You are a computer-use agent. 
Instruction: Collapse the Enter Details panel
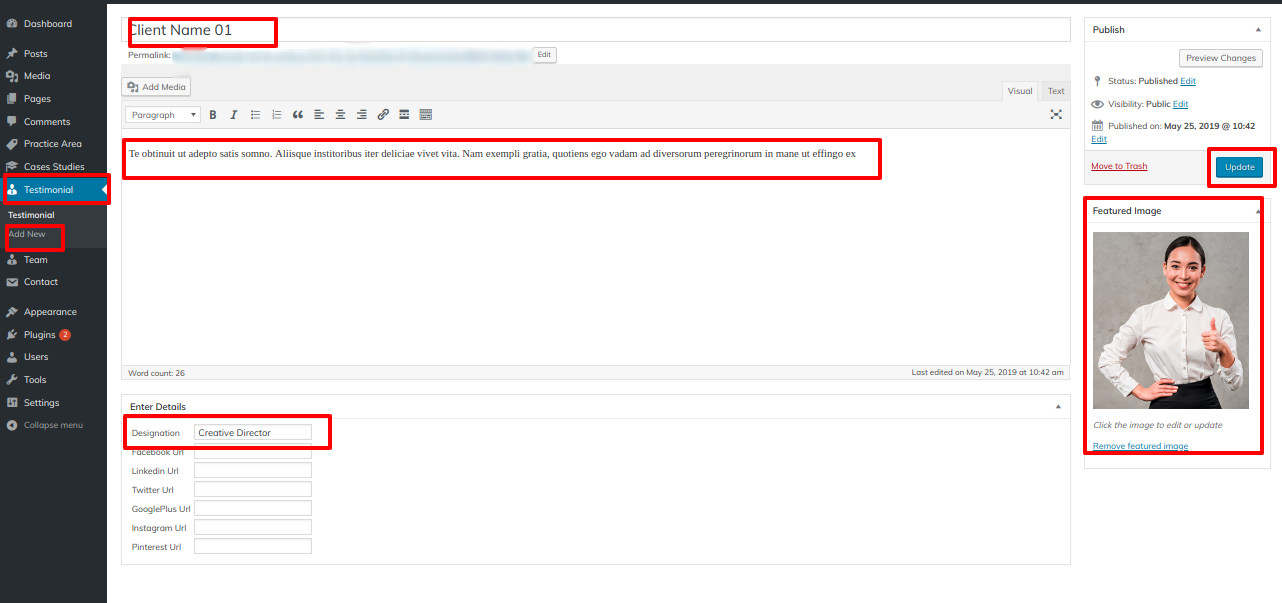(1058, 407)
